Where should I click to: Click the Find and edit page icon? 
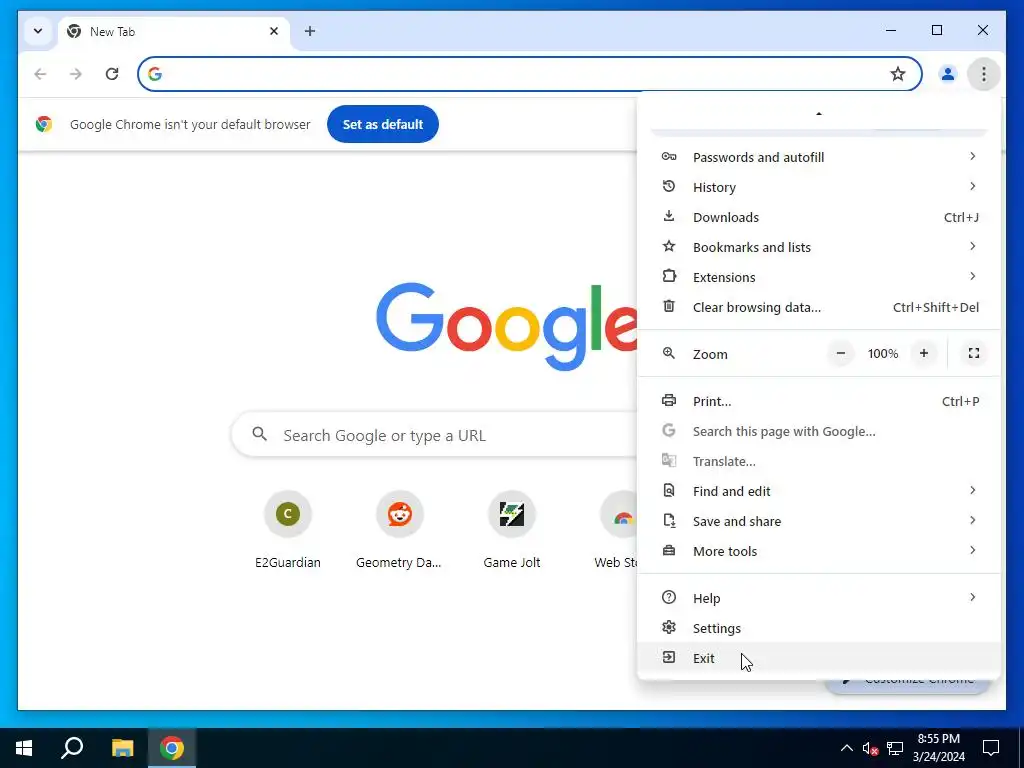tap(669, 490)
